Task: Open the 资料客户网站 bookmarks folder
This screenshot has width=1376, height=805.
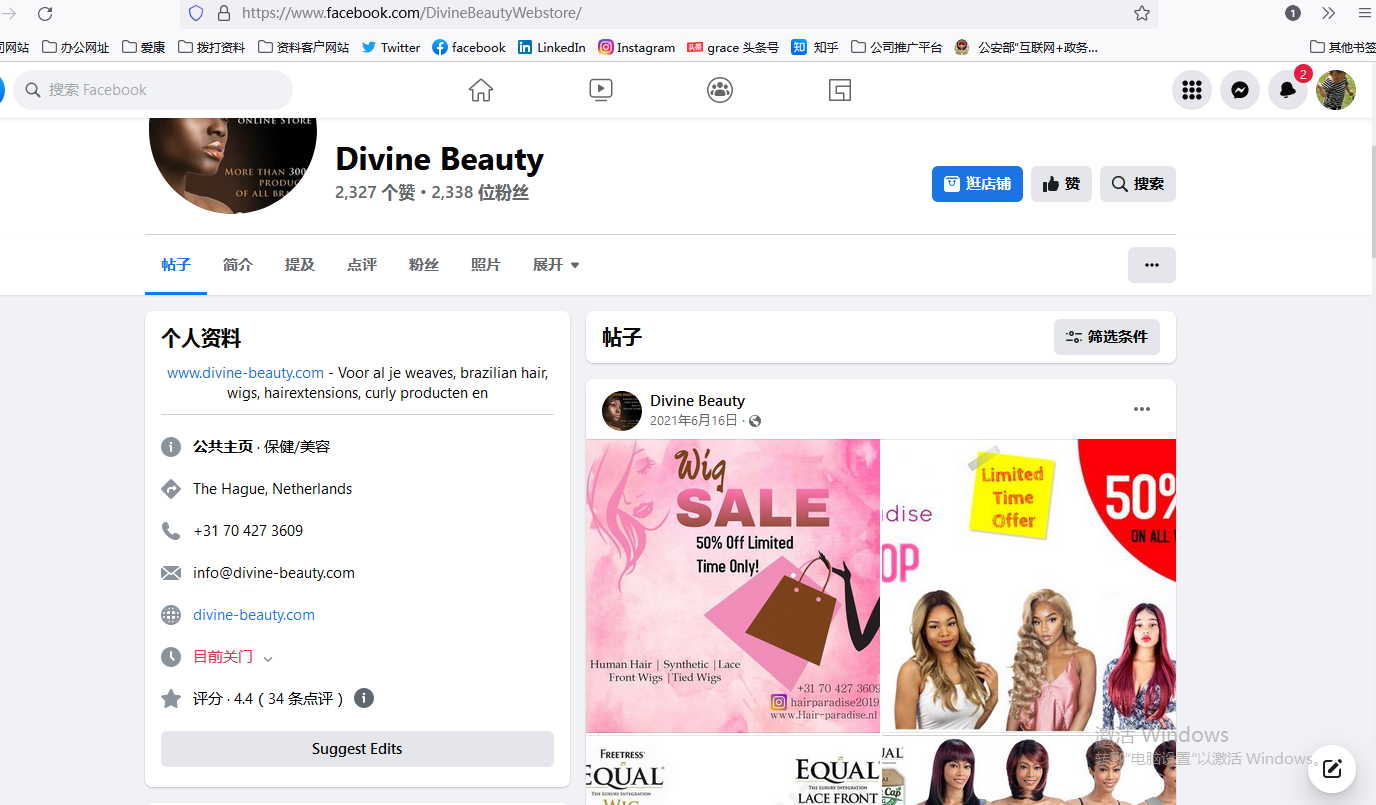Action: [x=304, y=47]
